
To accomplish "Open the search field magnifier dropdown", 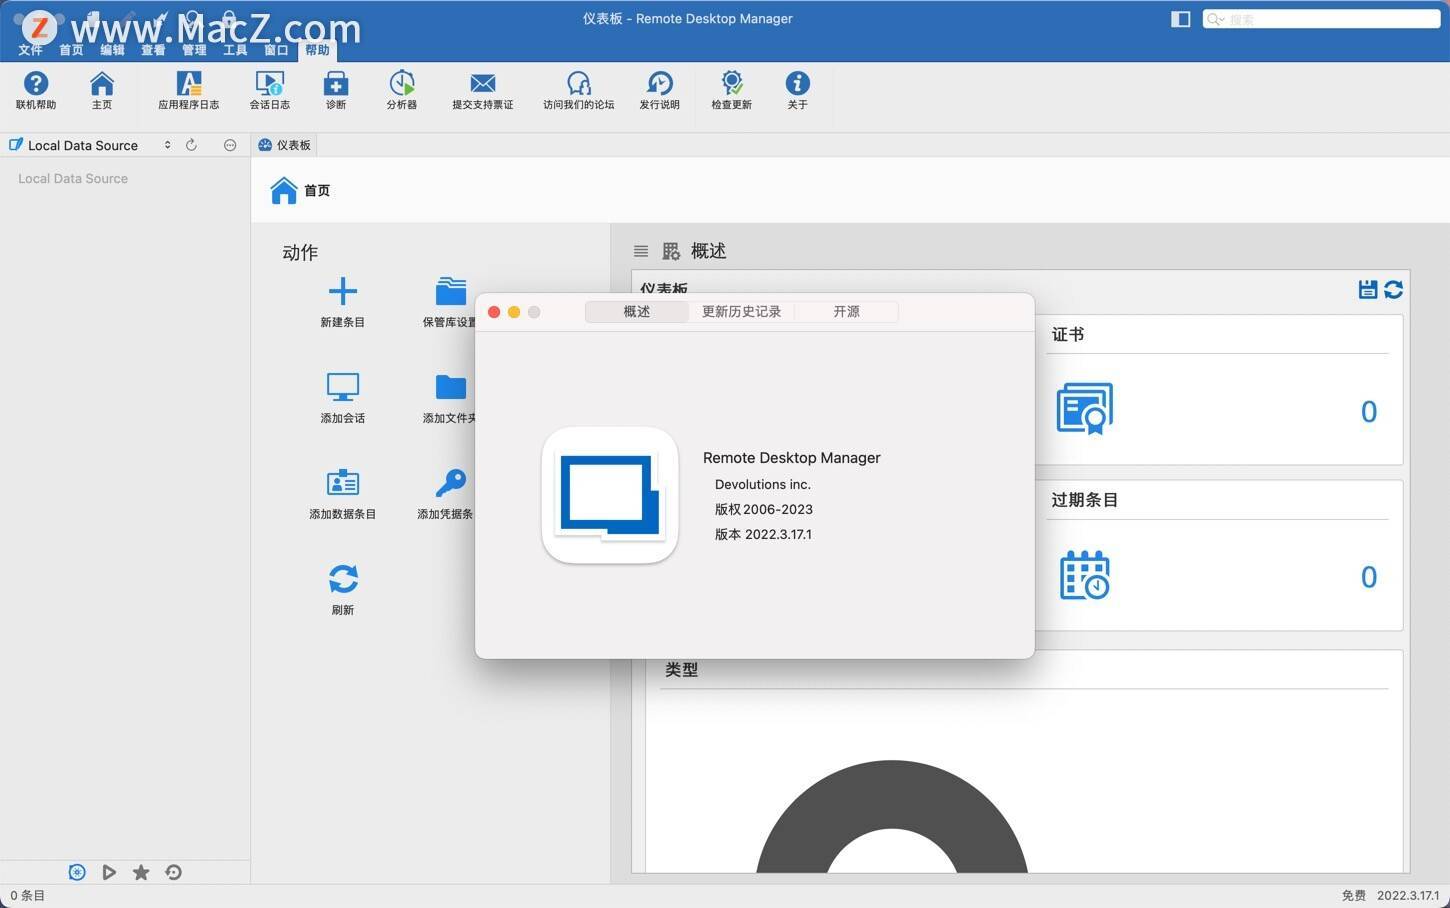I will click(1215, 19).
